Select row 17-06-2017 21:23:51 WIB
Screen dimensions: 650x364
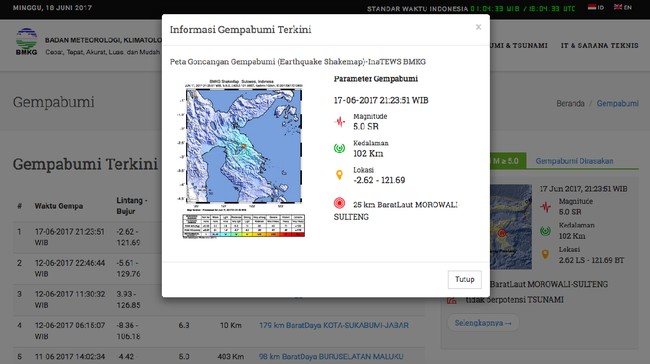[x=218, y=237]
